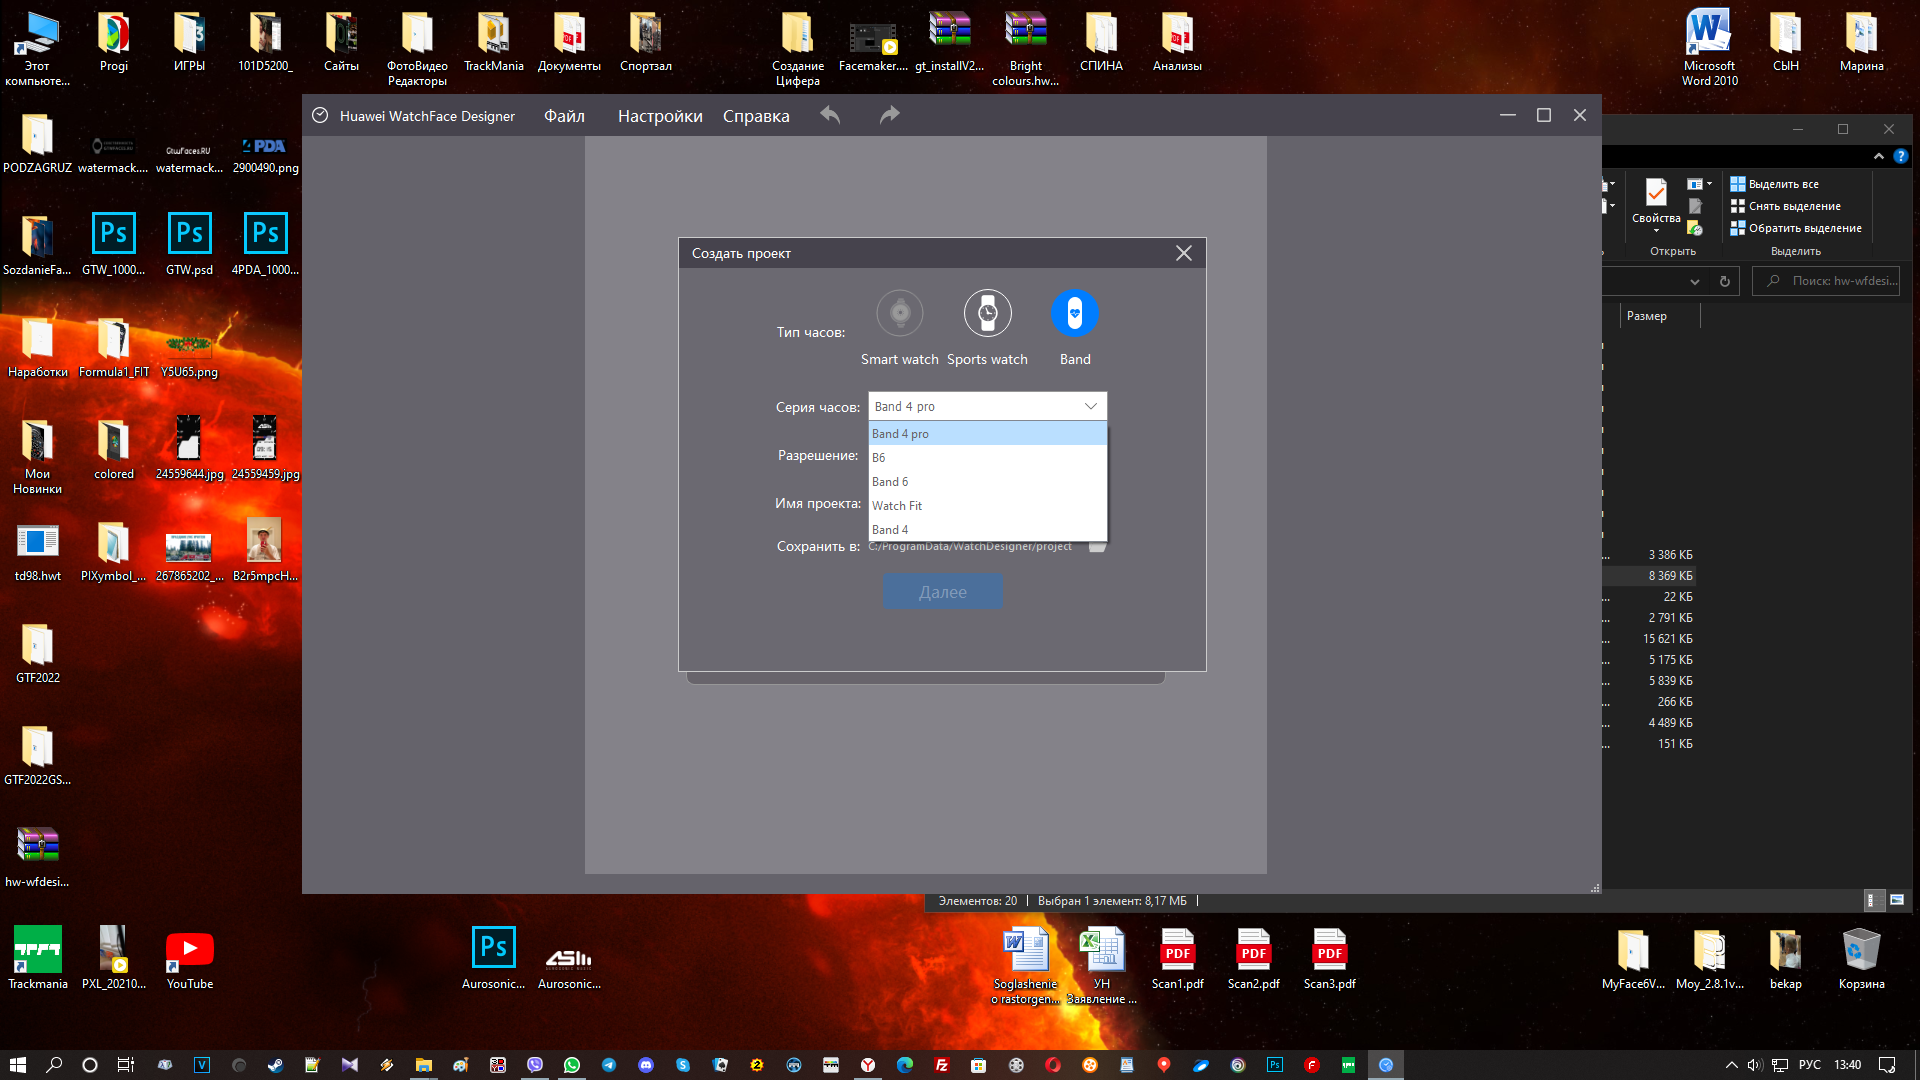
Task: Select td98.hwt desktop file
Action: pyautogui.click(x=38, y=551)
